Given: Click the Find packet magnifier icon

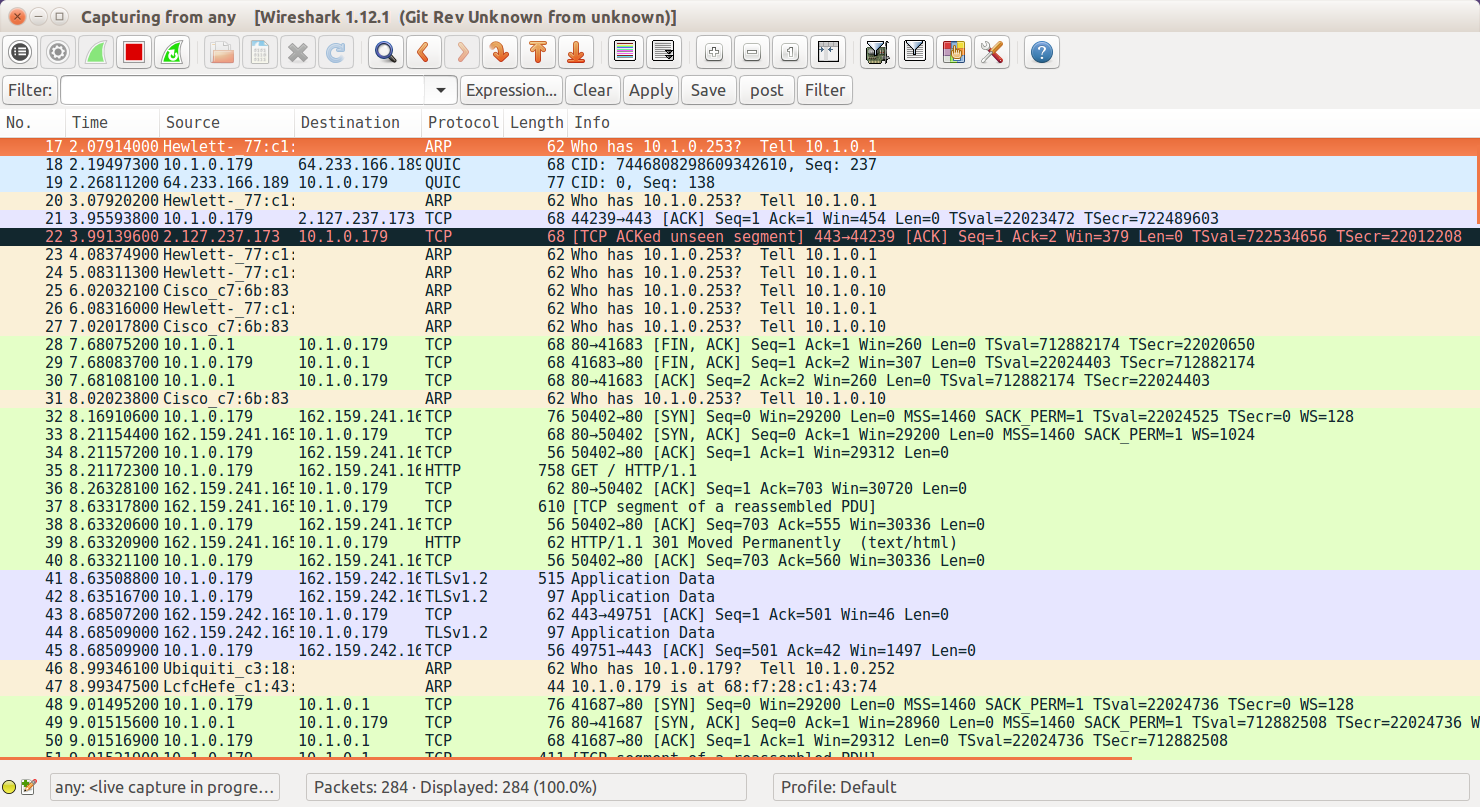Looking at the screenshot, I should point(385,52).
